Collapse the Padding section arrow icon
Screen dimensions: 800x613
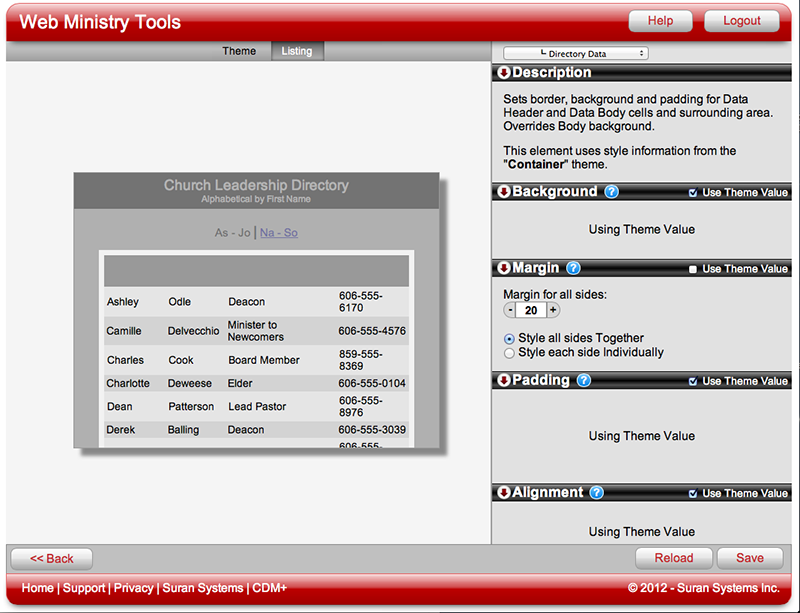click(504, 380)
